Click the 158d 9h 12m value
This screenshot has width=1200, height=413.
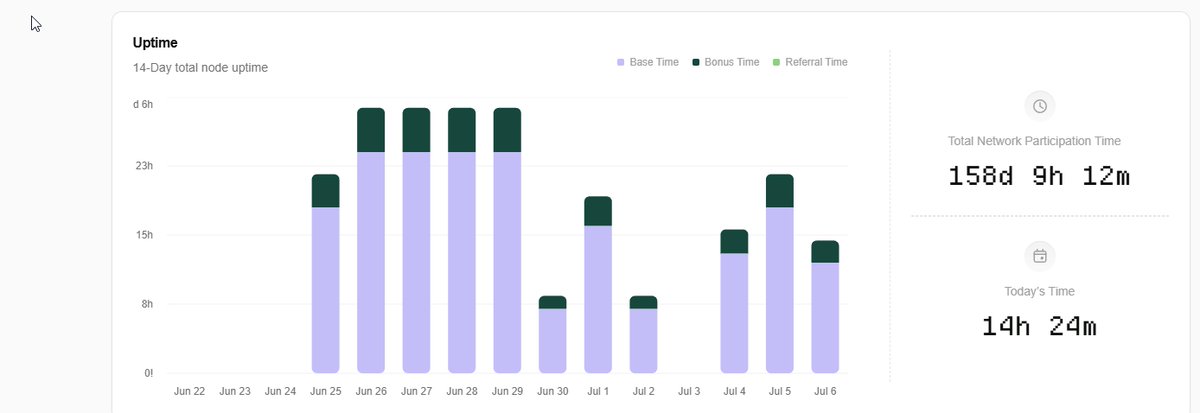[x=1039, y=177]
